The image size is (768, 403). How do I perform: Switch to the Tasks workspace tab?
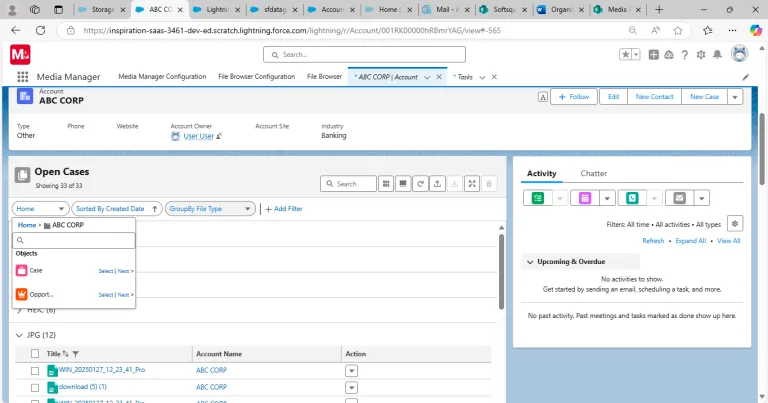pyautogui.click(x=463, y=77)
